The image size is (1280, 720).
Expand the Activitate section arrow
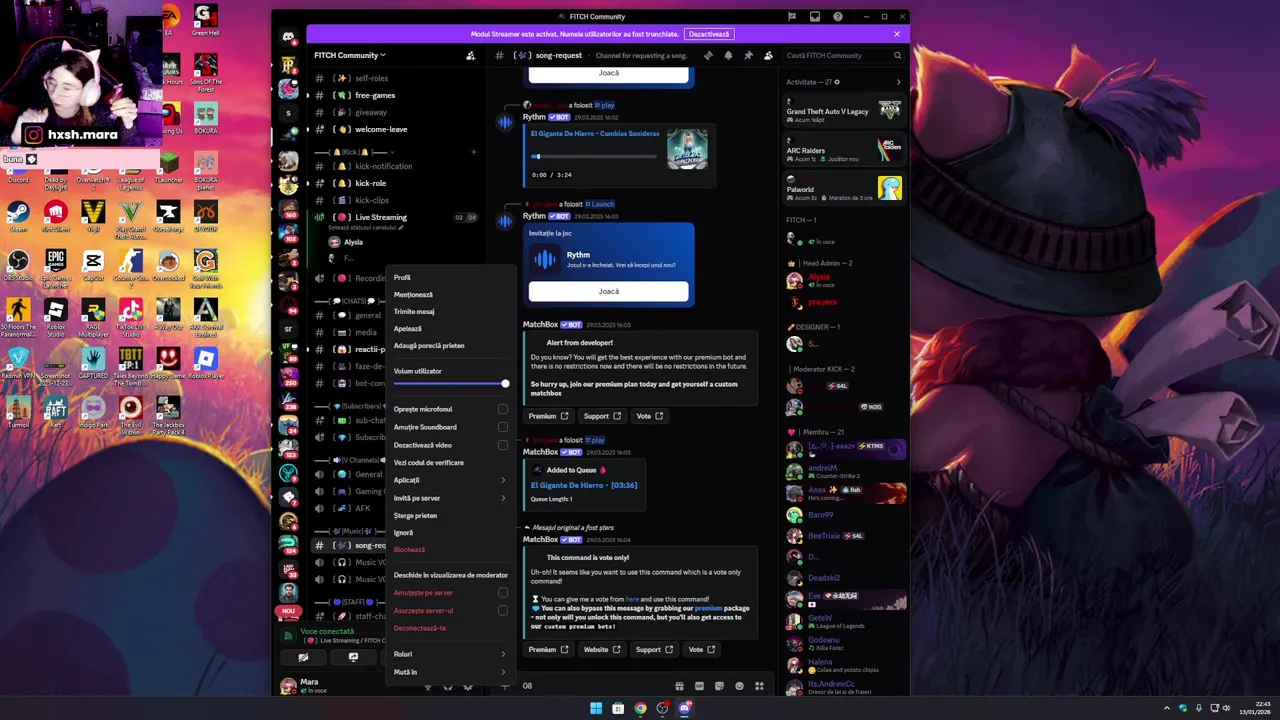(x=897, y=82)
